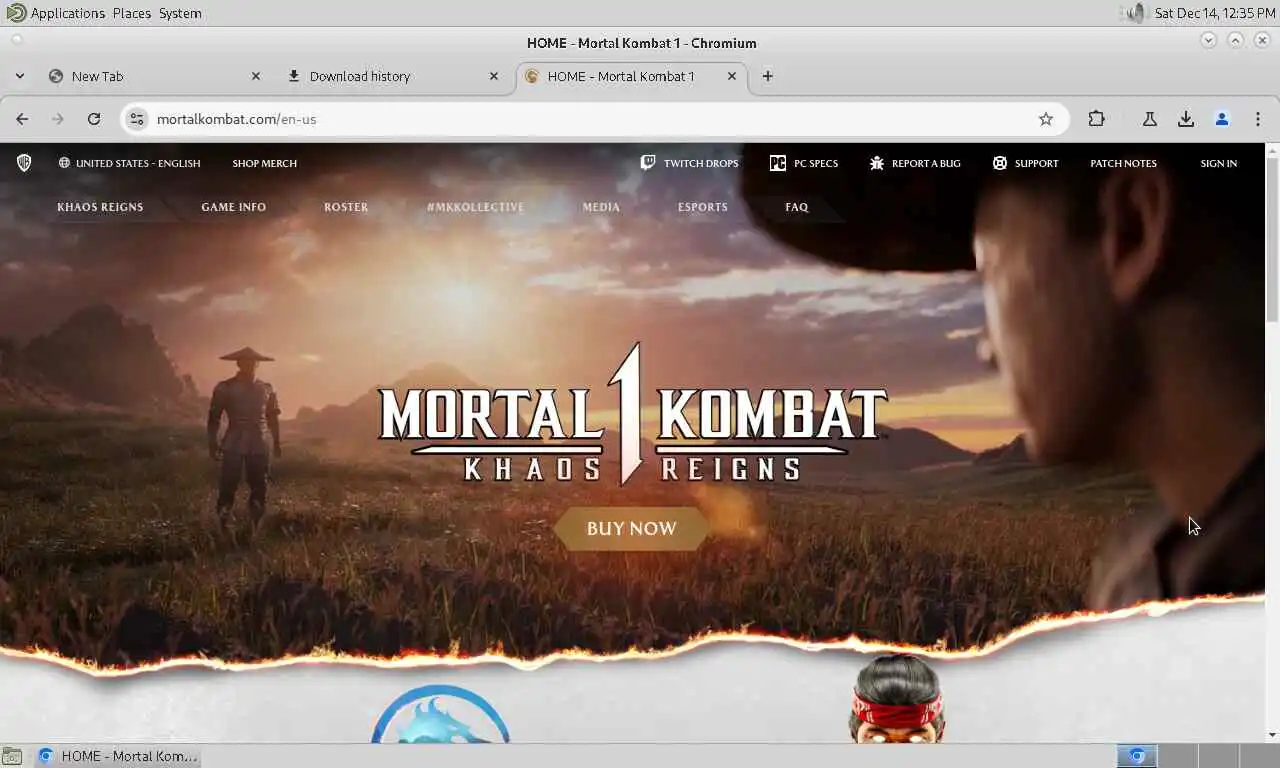The width and height of the screenshot is (1280, 768).
Task: Expand the tab search dropdown arrow
Action: tap(20, 76)
